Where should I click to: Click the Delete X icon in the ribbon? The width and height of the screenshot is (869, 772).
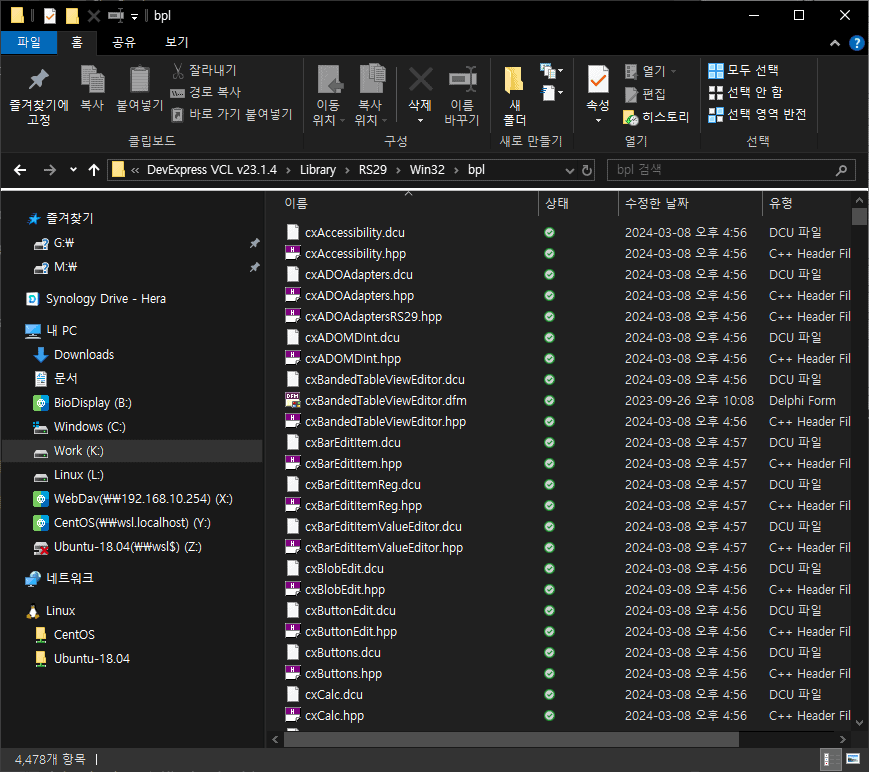pyautogui.click(x=420, y=80)
